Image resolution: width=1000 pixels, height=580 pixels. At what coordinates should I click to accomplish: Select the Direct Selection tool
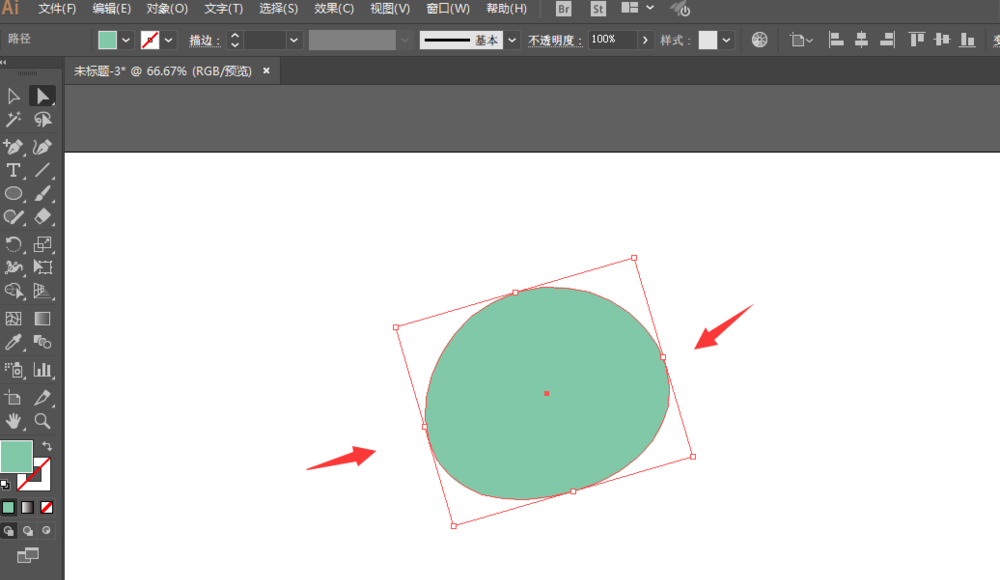click(42, 96)
